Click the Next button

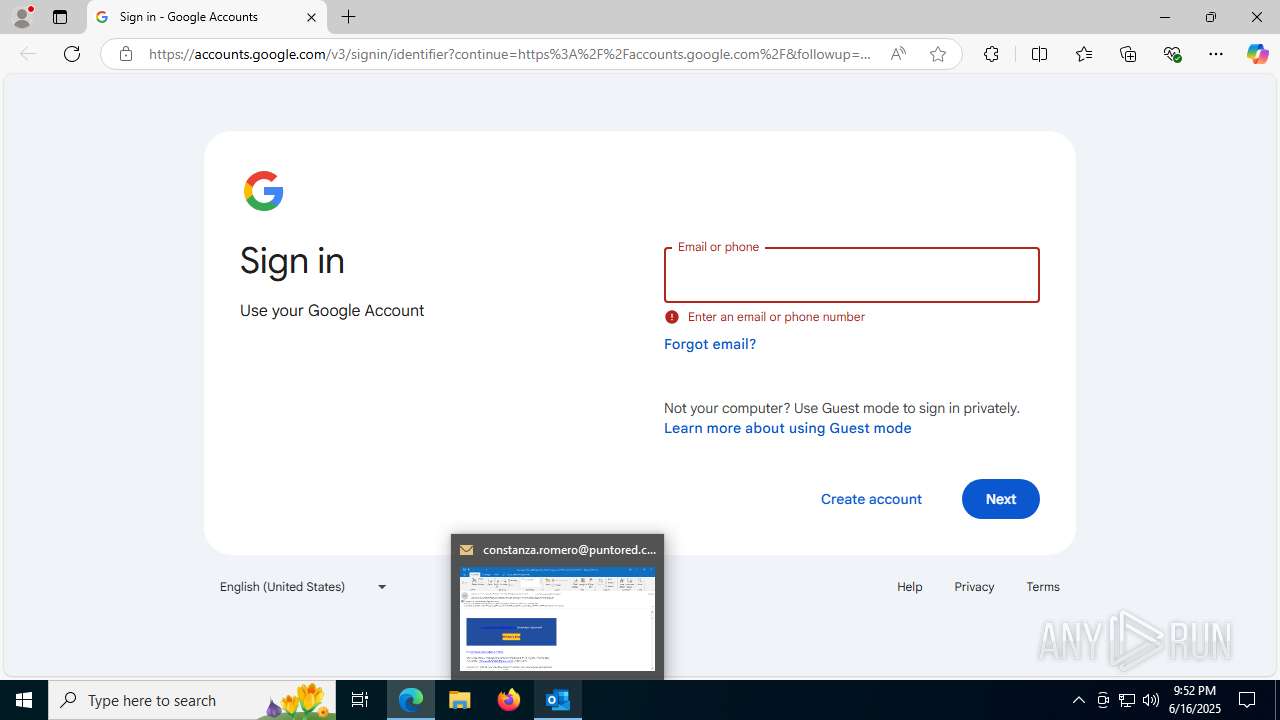pyautogui.click(x=1001, y=499)
